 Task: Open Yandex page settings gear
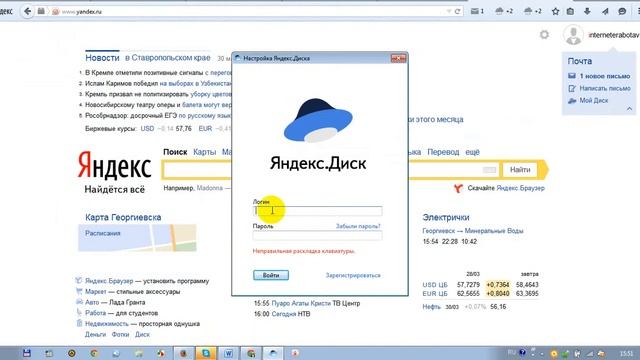coord(544,35)
